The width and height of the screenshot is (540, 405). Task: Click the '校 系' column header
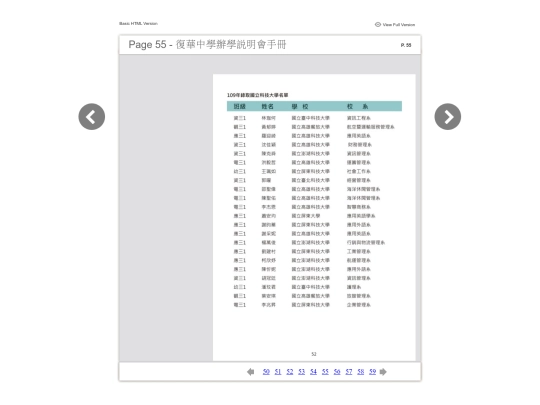[357, 106]
